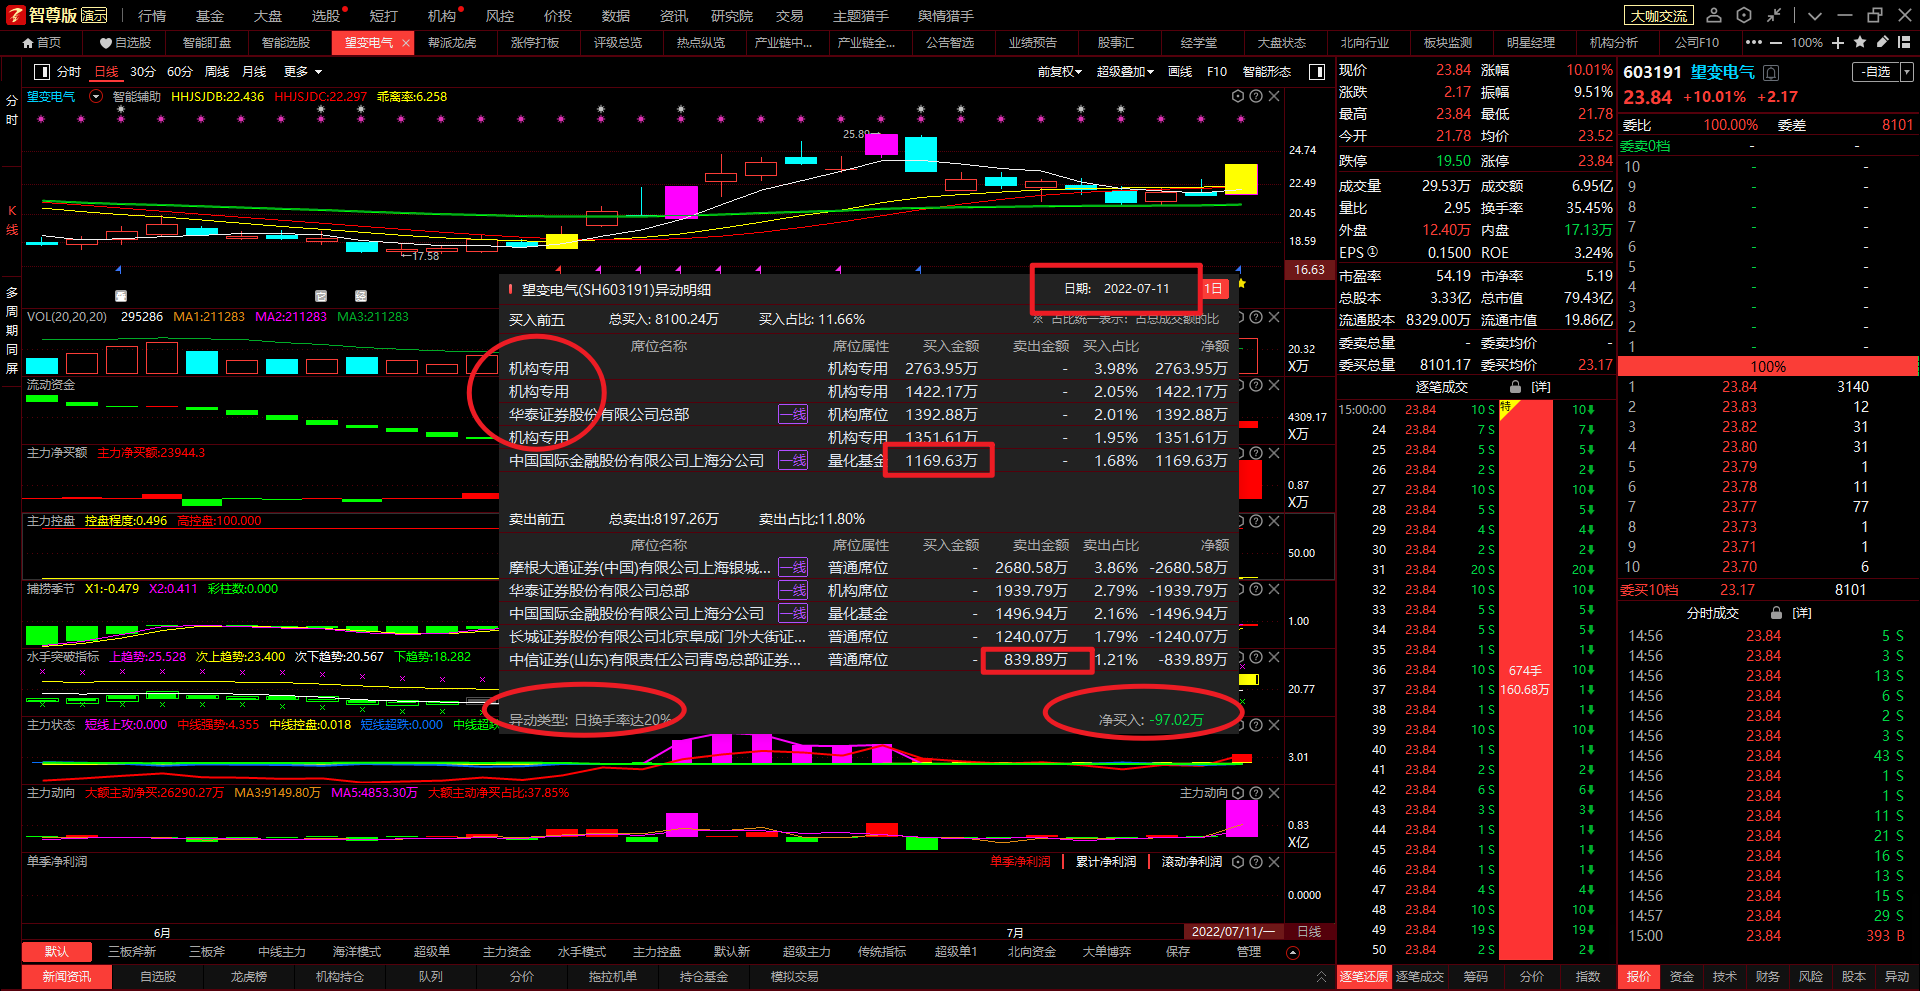Switch chart period to 周线
The image size is (1920, 991).
pyautogui.click(x=217, y=72)
